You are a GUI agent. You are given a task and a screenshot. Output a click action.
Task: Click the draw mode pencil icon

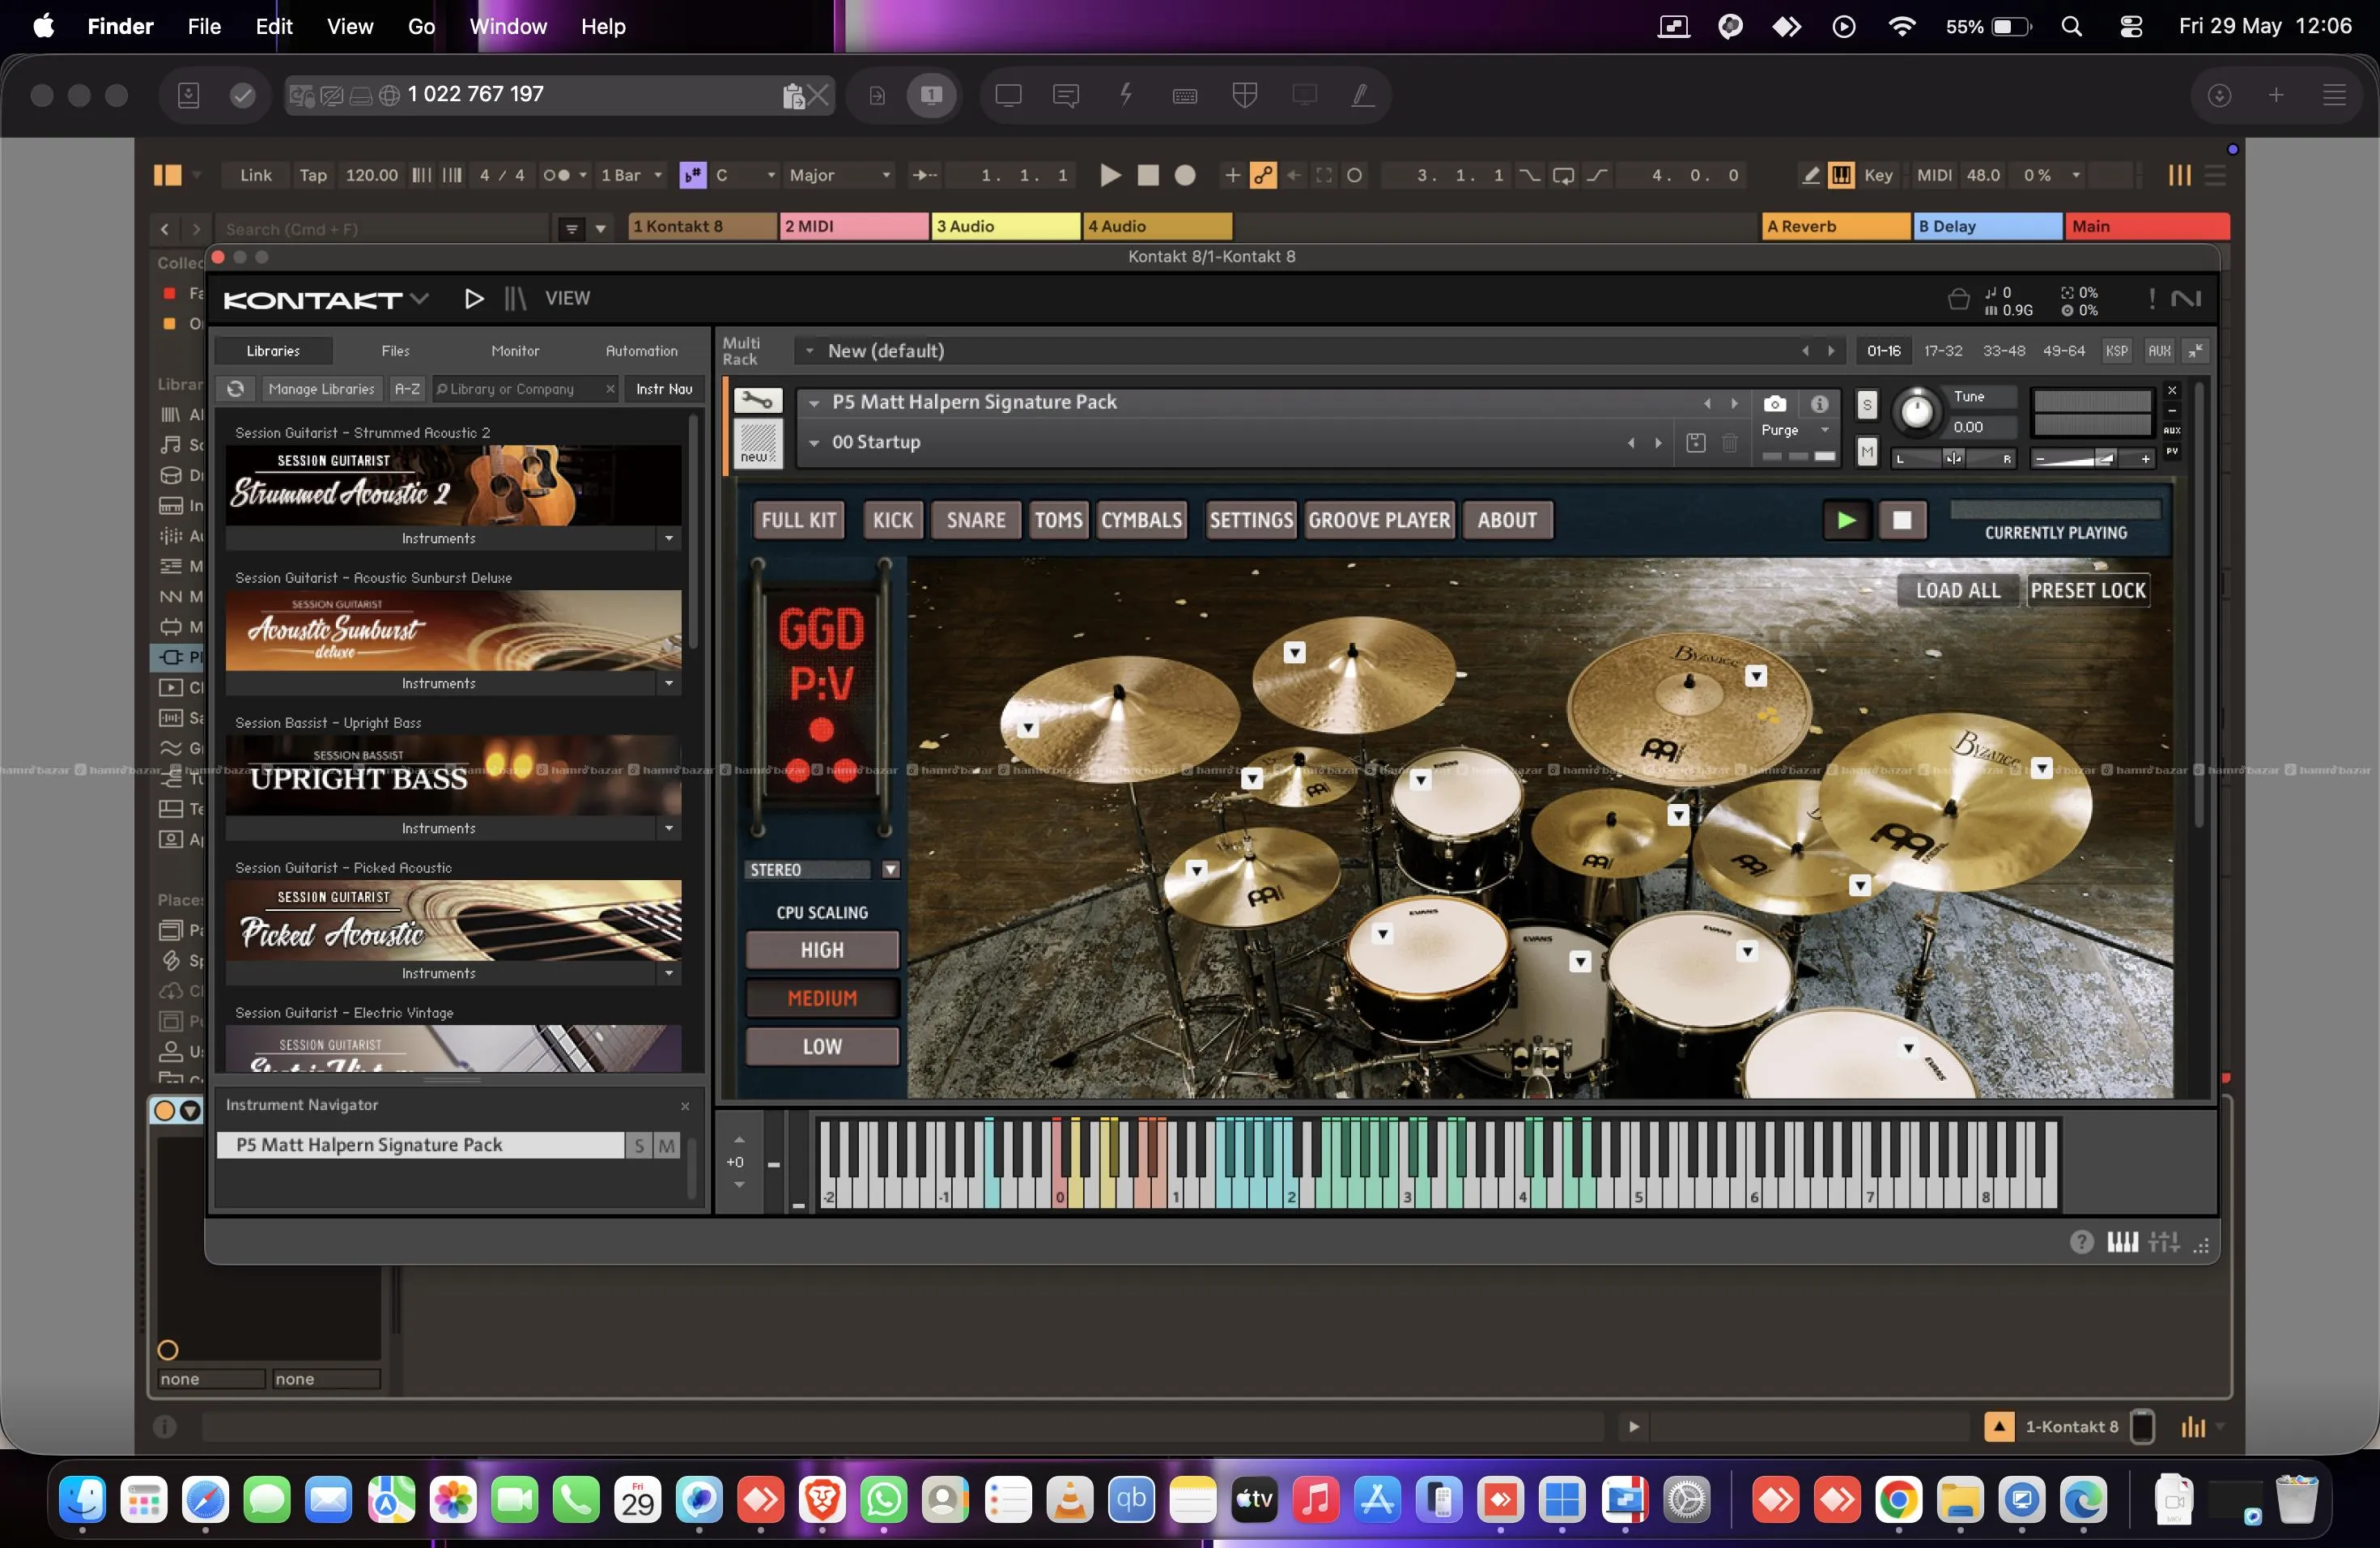[x=1810, y=175]
